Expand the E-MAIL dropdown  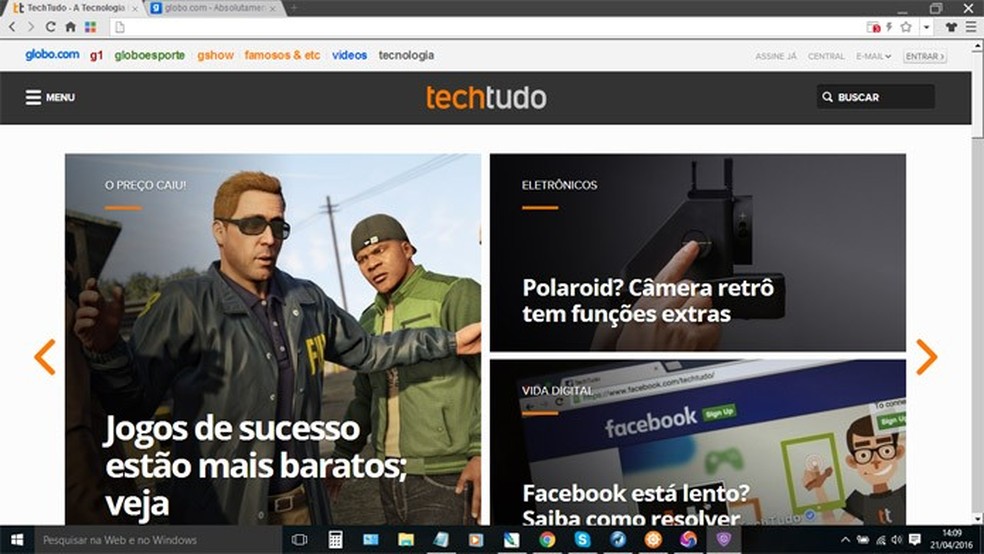pyautogui.click(x=874, y=56)
